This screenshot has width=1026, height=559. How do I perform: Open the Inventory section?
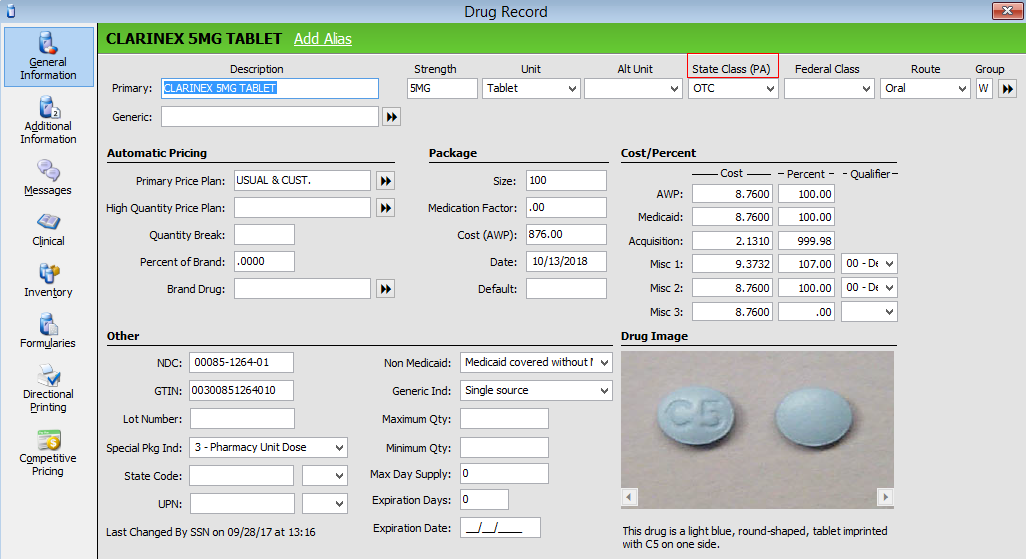(48, 280)
